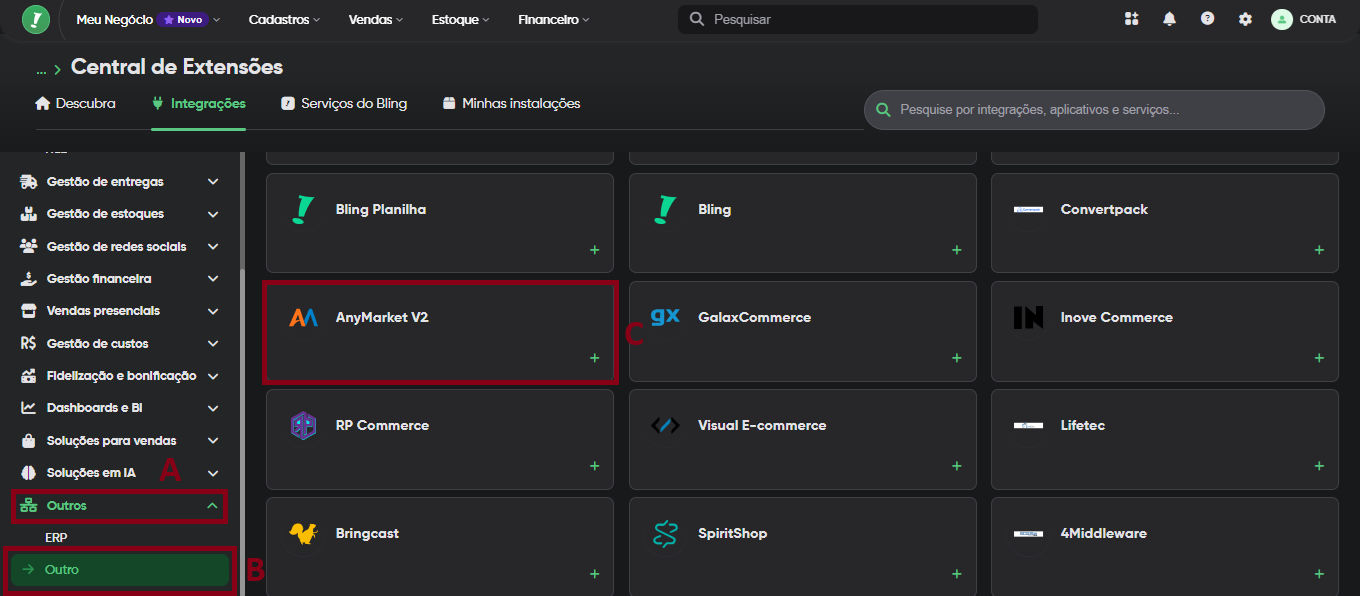1360x596 pixels.
Task: Open the Visual E-commerce card title
Action: pos(762,425)
